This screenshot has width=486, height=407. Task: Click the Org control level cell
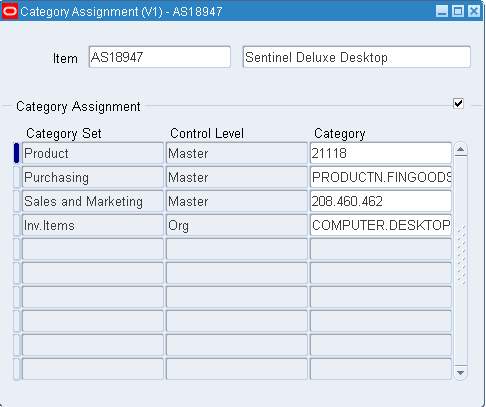(237, 225)
